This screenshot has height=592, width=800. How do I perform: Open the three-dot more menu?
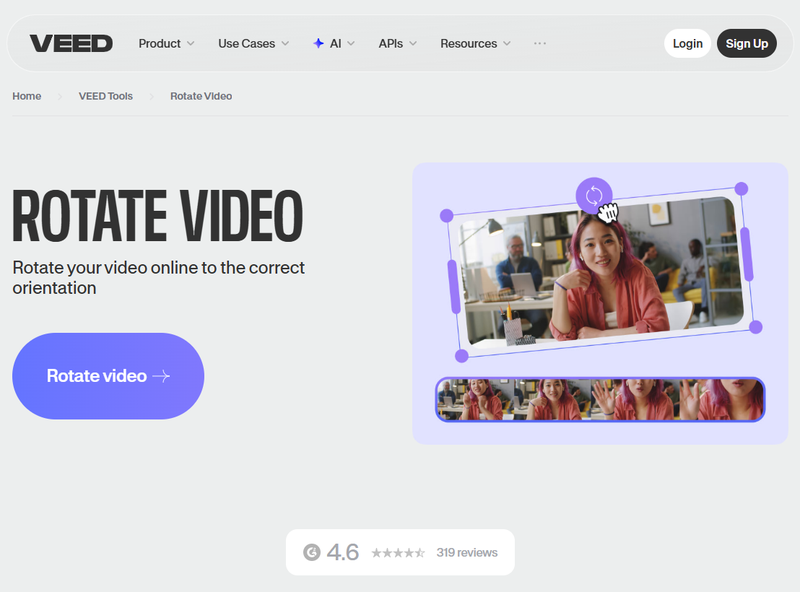(540, 43)
